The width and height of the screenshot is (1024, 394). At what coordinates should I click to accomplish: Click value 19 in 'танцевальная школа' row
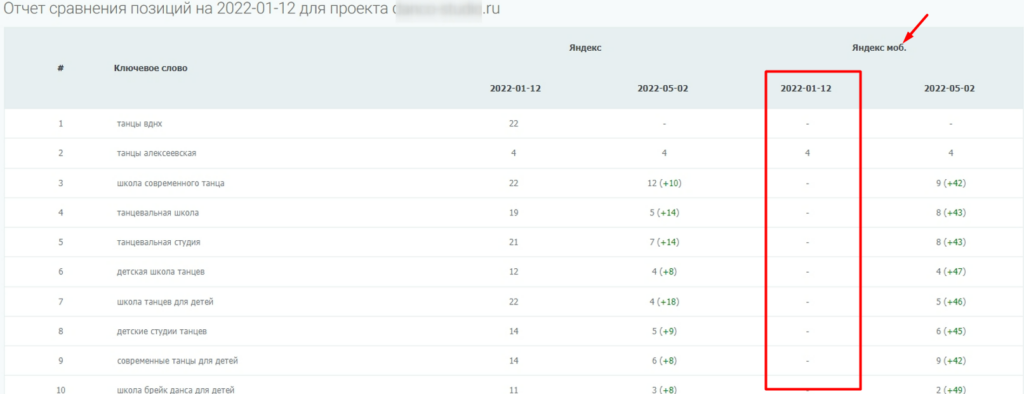point(514,213)
